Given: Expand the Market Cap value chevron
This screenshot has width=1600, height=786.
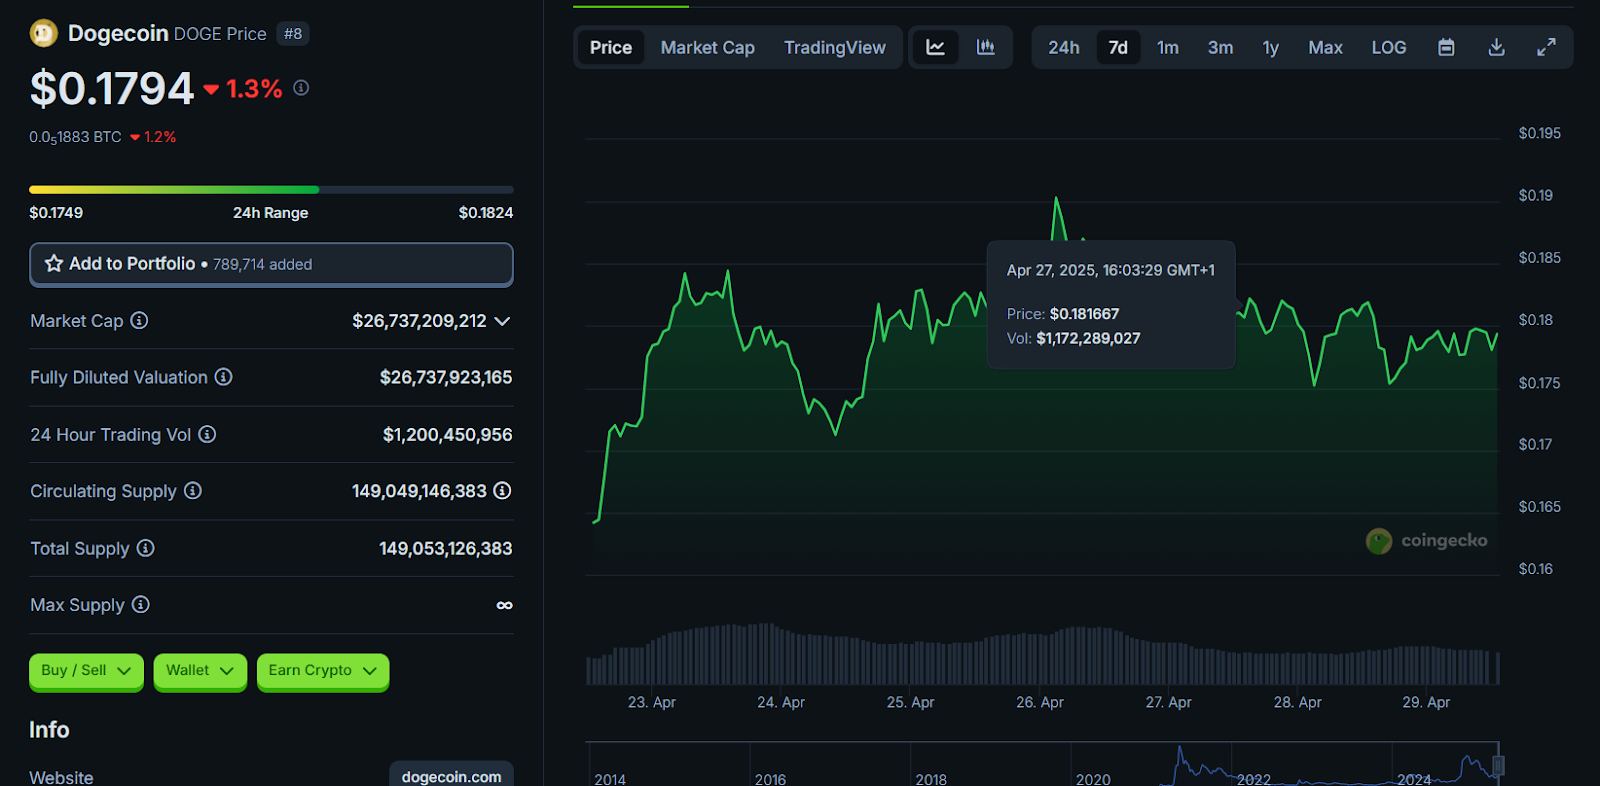Looking at the screenshot, I should point(502,321).
